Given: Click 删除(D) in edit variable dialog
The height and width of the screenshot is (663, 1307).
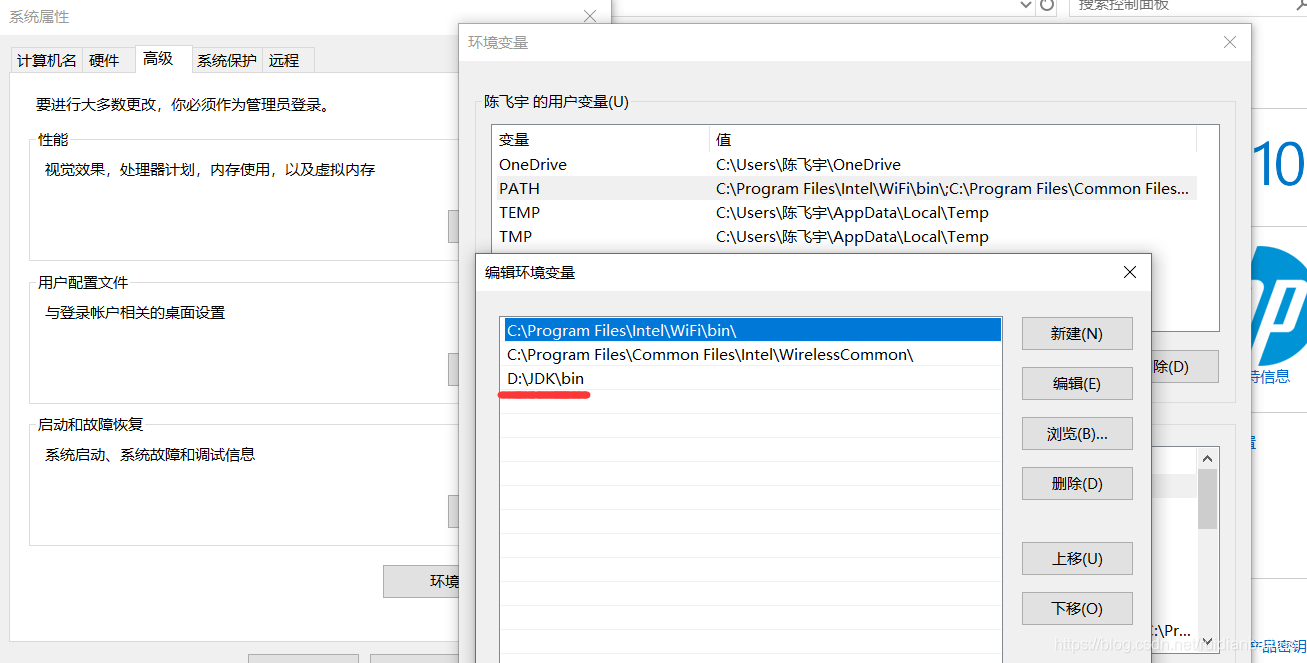Looking at the screenshot, I should [x=1077, y=484].
